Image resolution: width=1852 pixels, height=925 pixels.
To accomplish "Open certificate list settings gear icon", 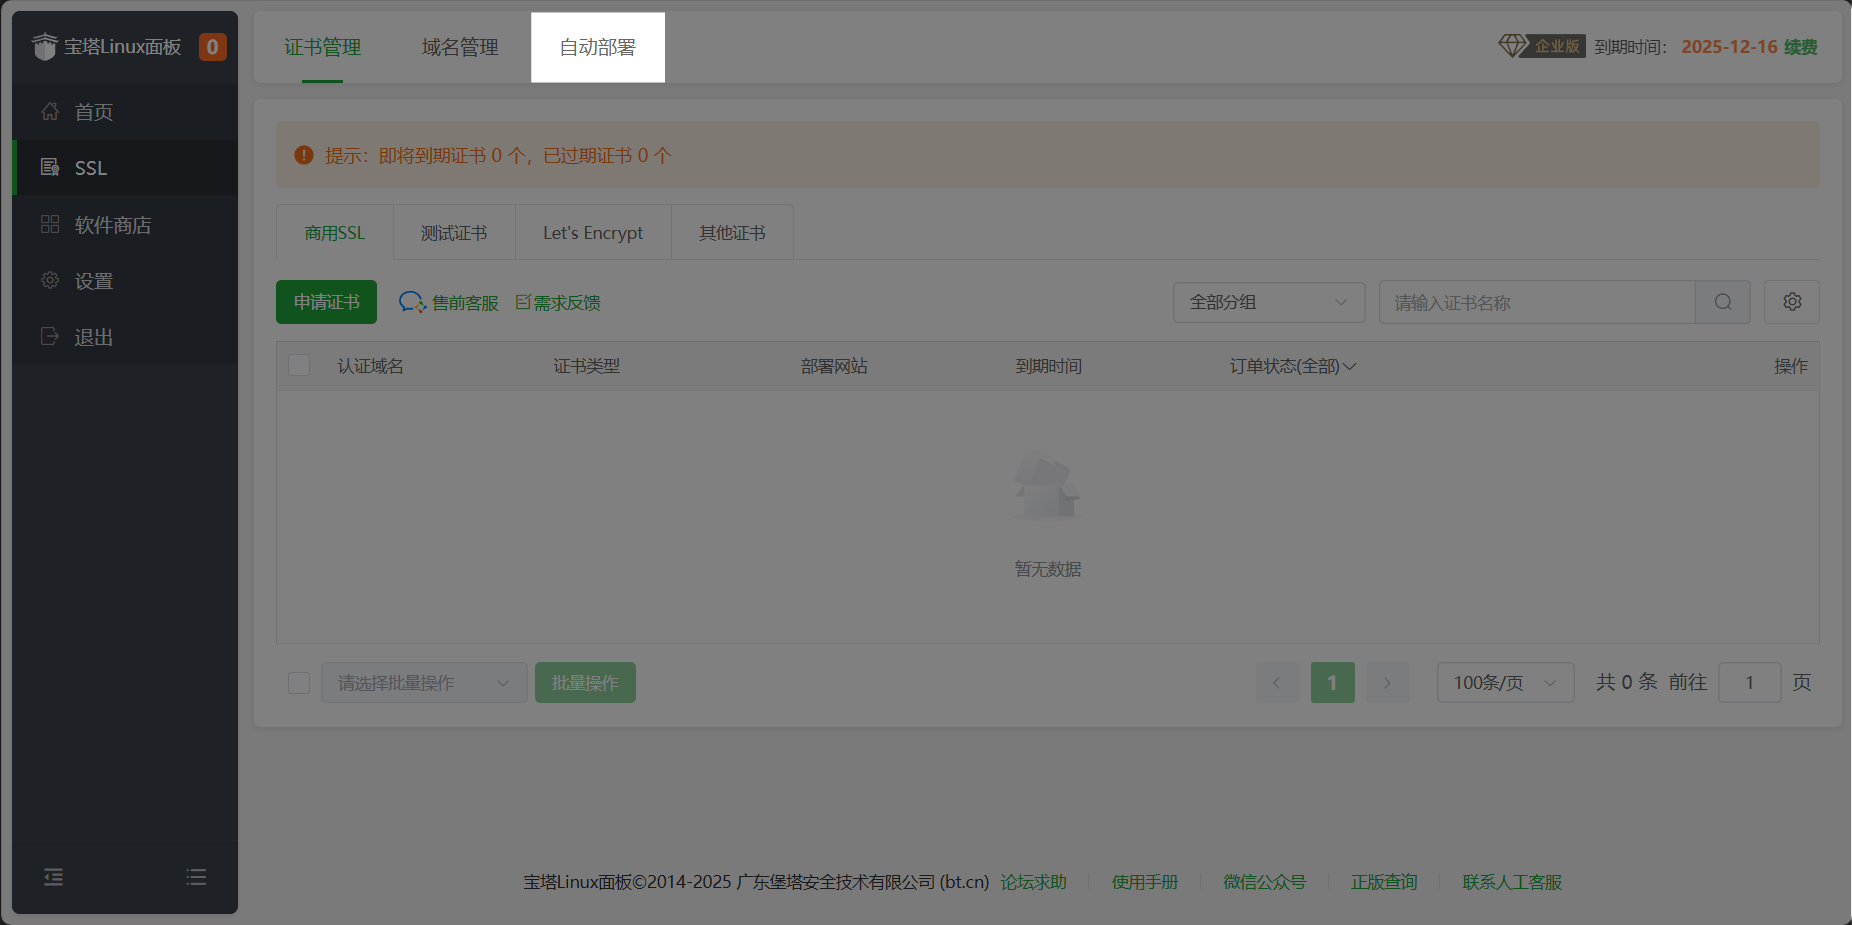I will [1791, 301].
